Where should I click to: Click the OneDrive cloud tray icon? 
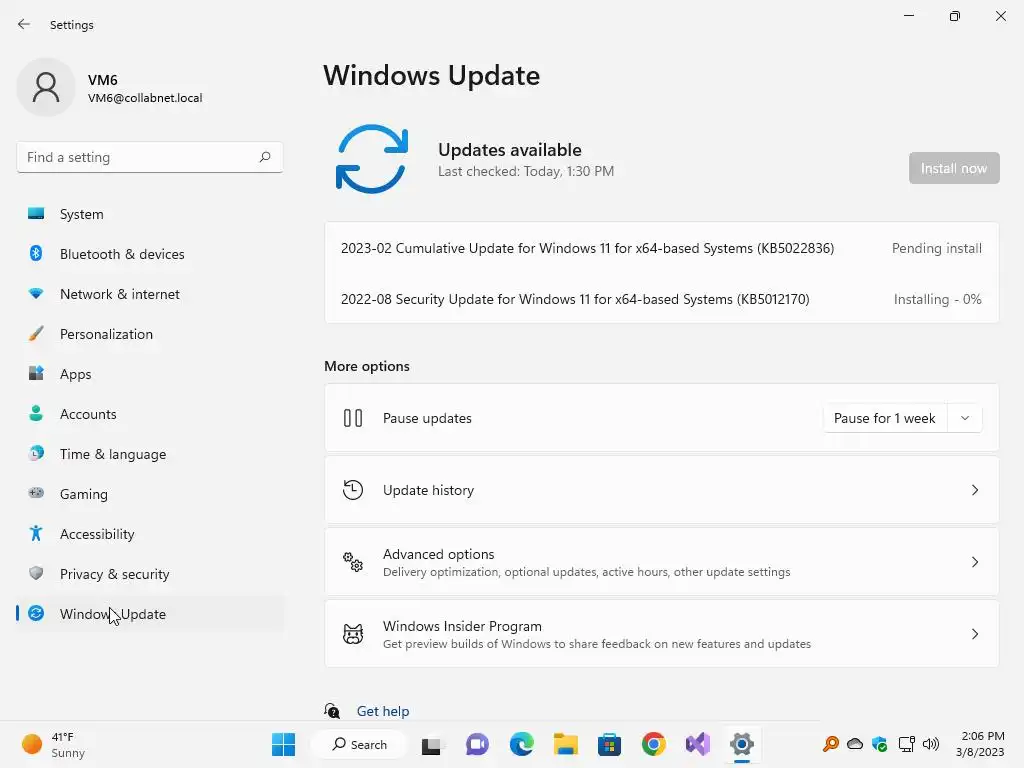click(855, 744)
